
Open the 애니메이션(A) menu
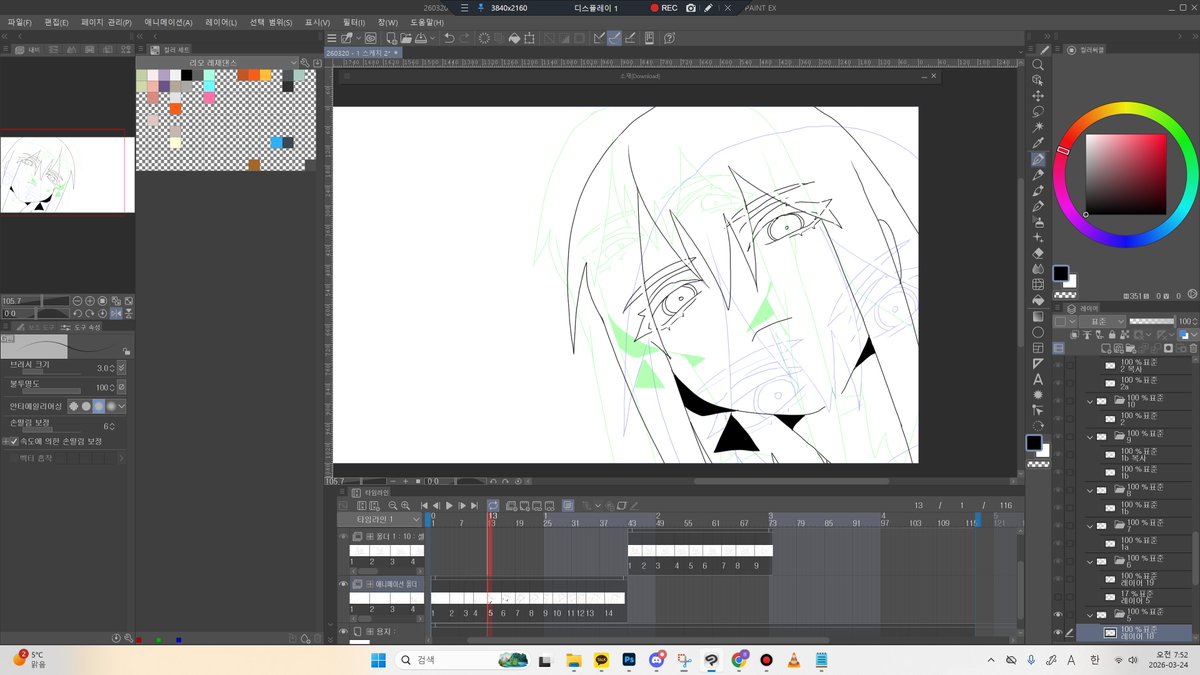click(168, 22)
